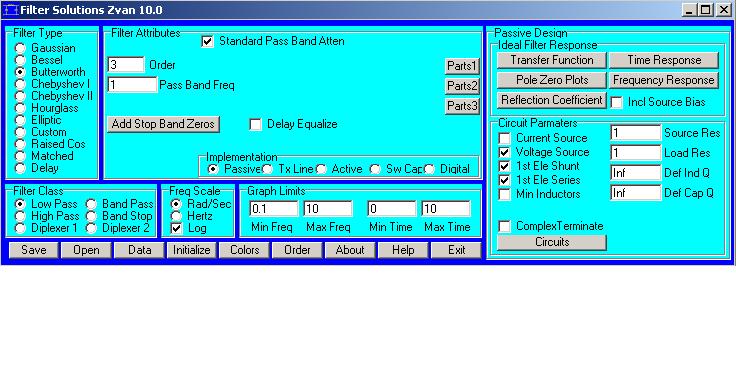Toggle the Voltage Source checkbox
The height and width of the screenshot is (384, 736).
[504, 152]
